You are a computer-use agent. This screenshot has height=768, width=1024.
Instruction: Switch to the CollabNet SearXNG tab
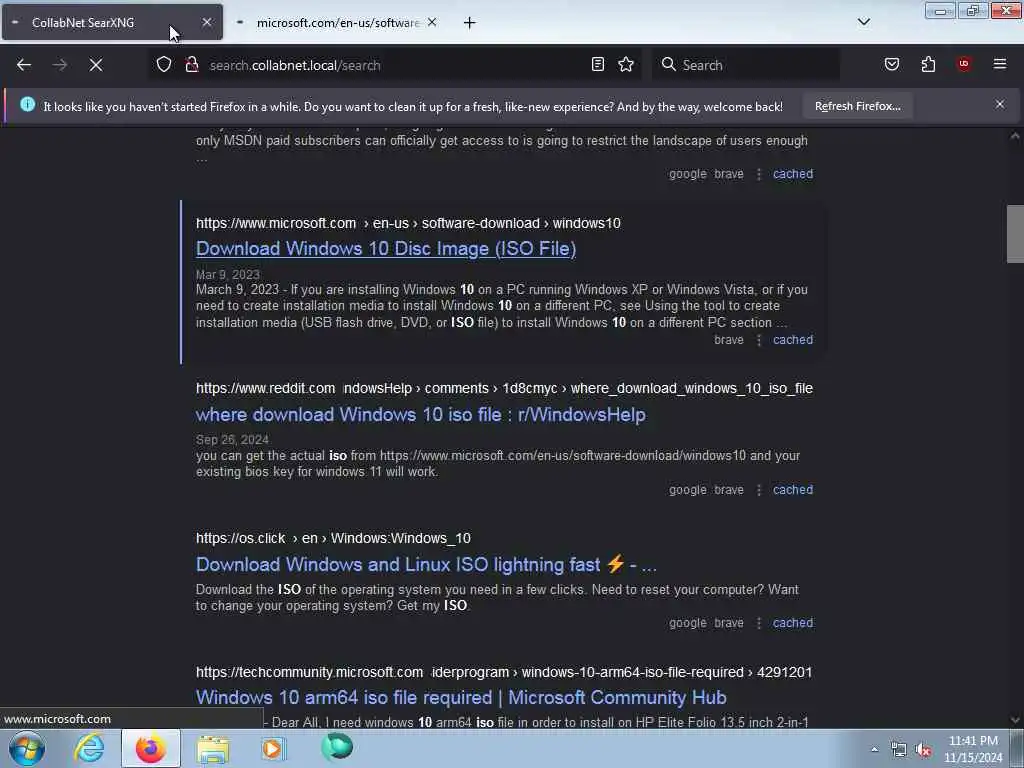point(112,22)
